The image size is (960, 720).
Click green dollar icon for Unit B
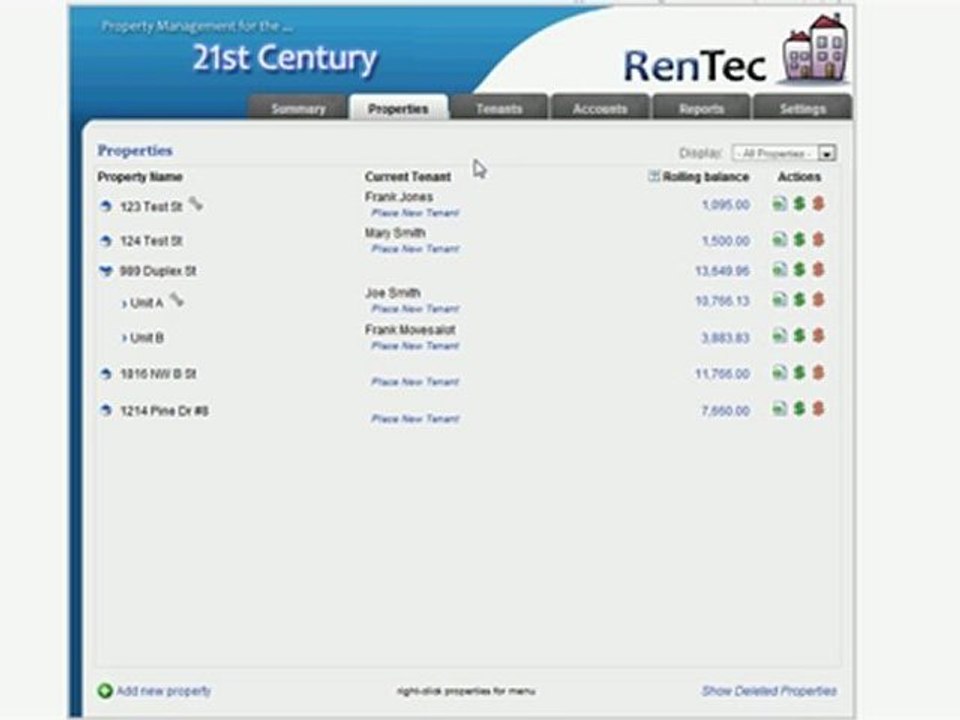pyautogui.click(x=799, y=336)
